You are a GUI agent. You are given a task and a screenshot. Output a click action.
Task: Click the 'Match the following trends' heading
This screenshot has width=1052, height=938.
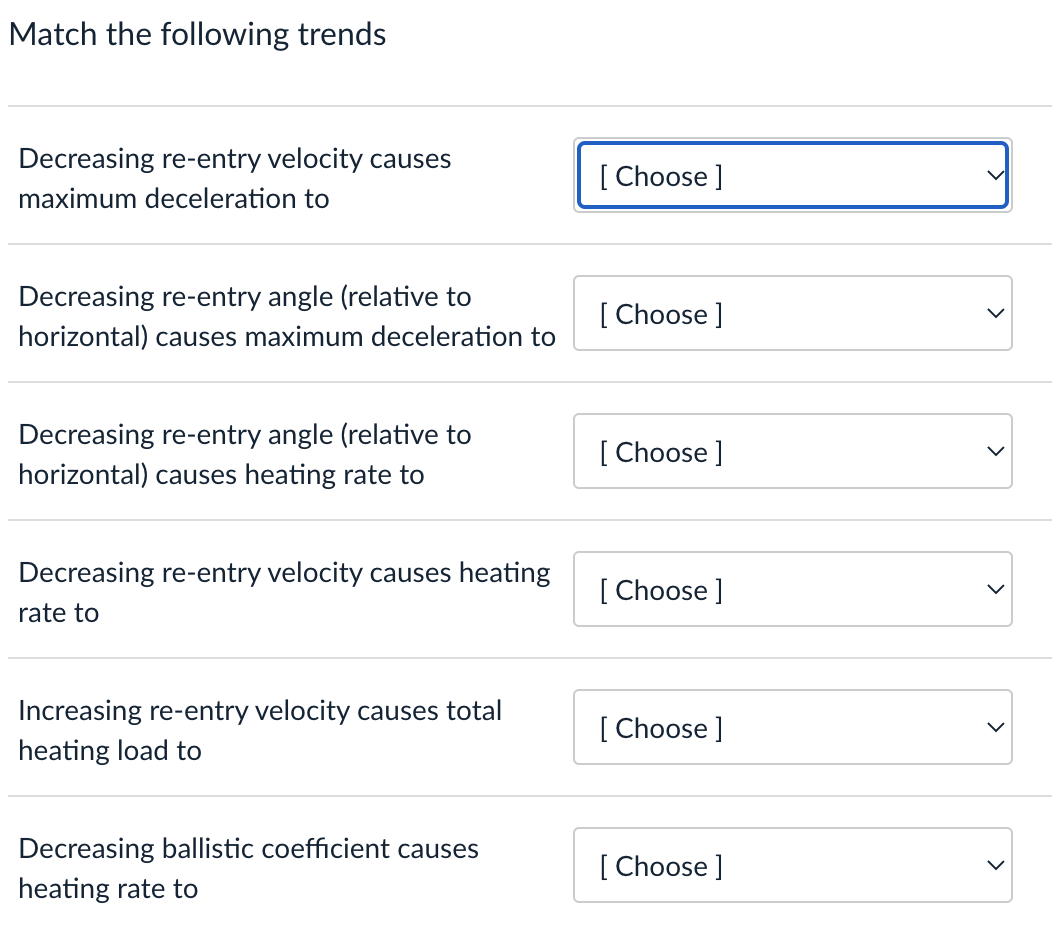coord(197,35)
